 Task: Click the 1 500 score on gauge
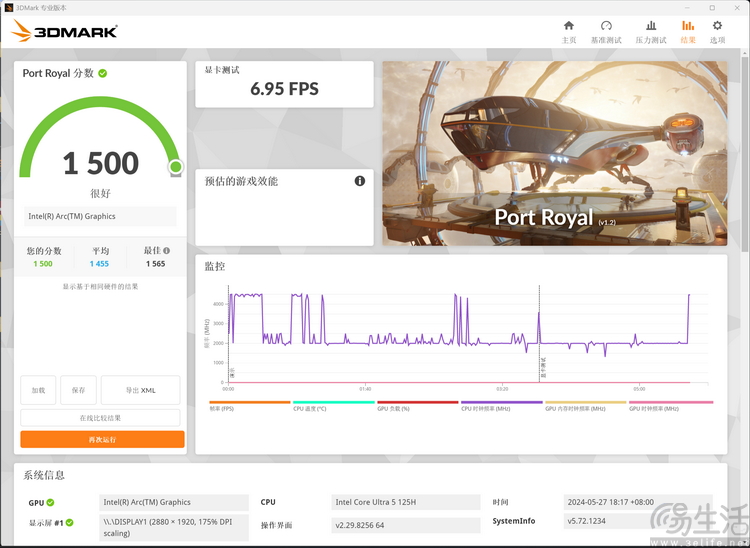[100, 163]
